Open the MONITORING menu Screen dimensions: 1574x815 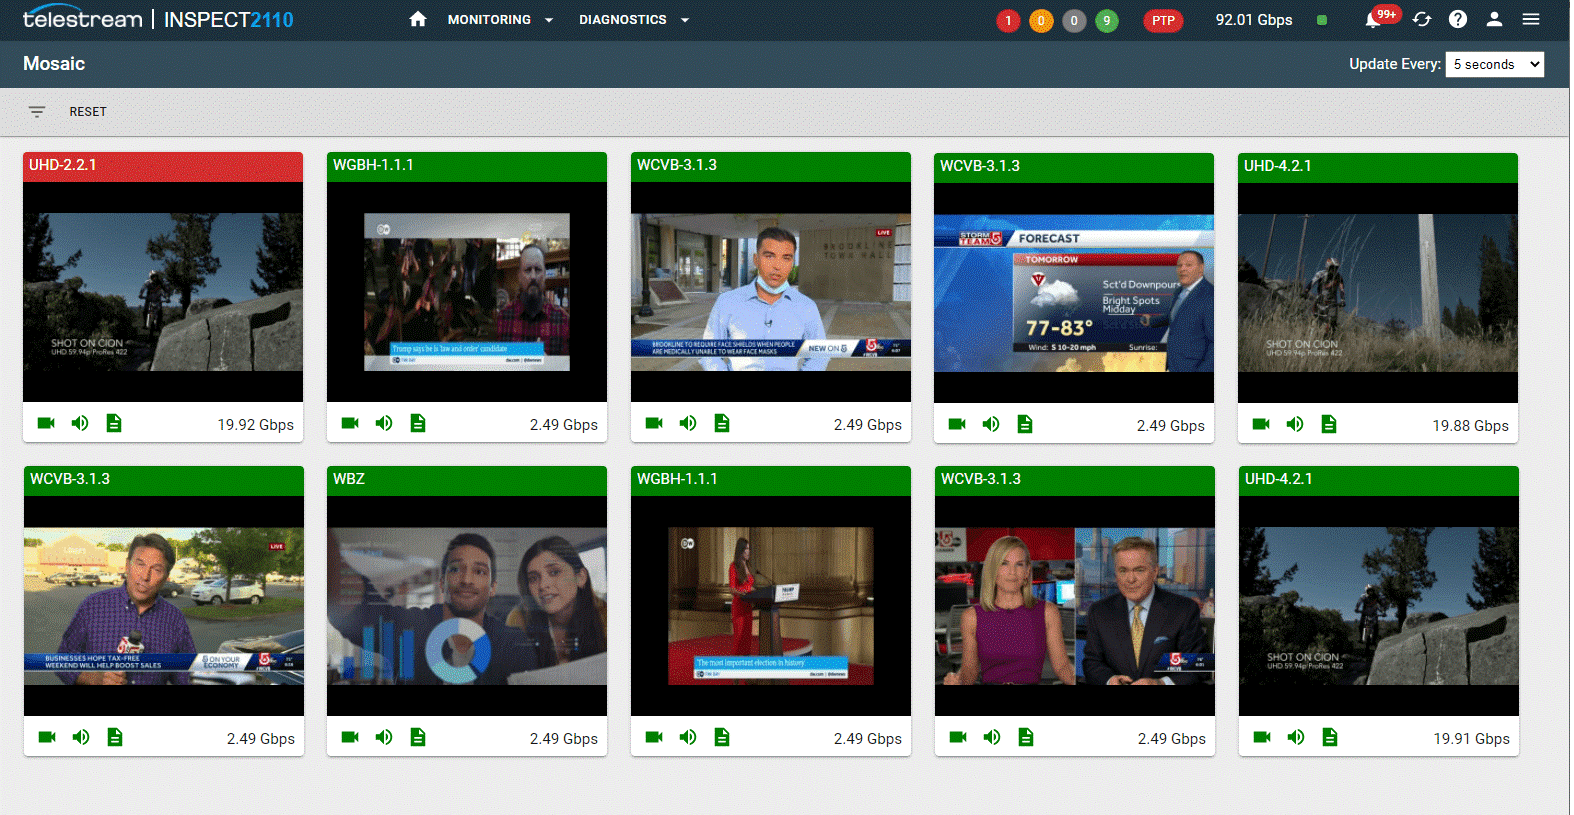point(489,19)
